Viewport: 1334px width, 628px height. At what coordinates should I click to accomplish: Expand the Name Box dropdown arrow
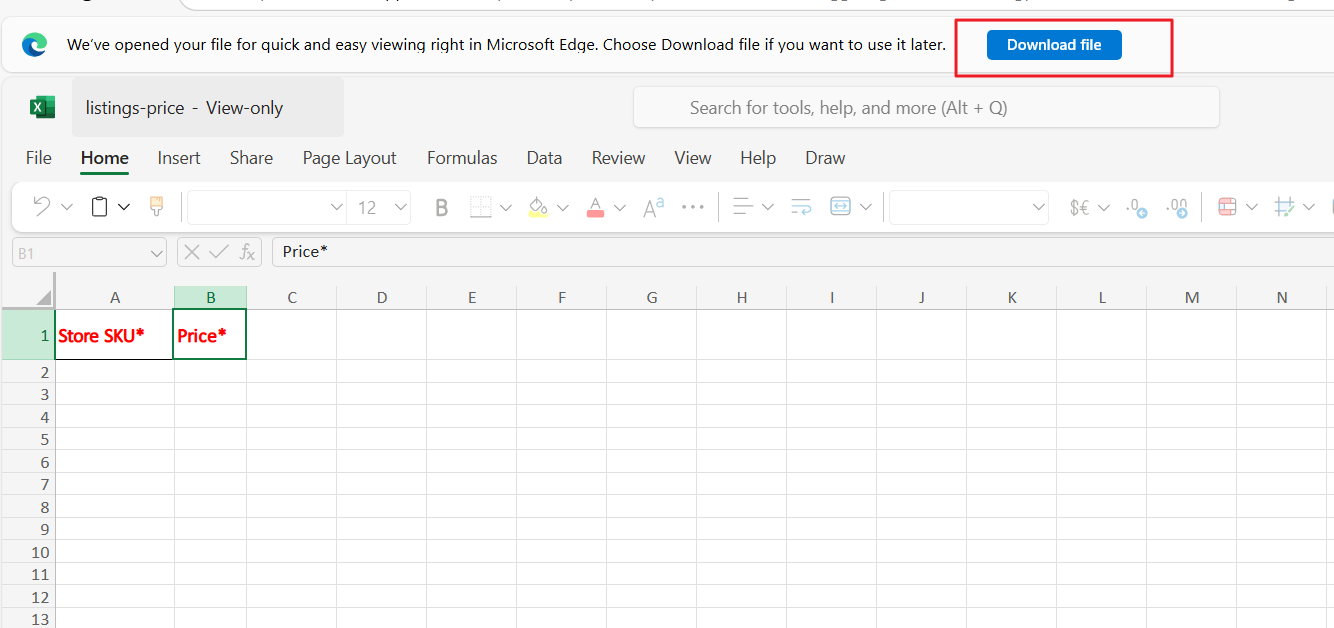point(156,254)
